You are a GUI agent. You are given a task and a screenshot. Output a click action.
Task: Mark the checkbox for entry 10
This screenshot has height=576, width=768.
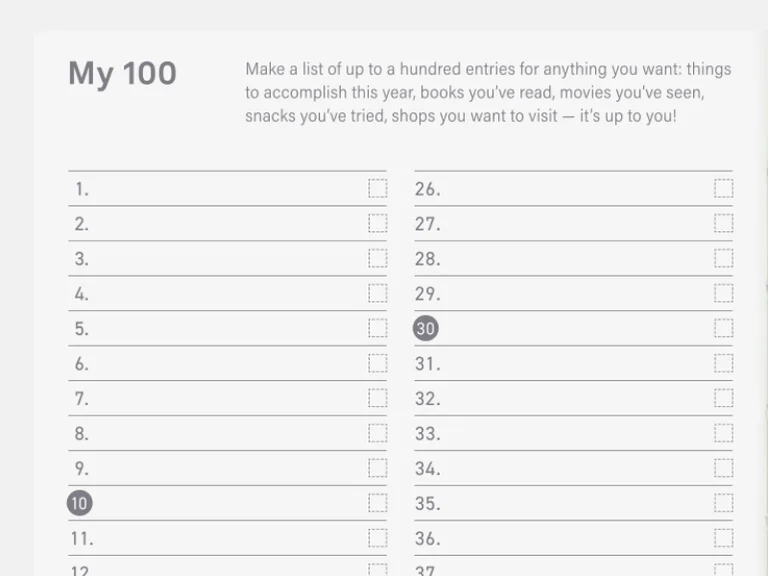pyautogui.click(x=378, y=503)
